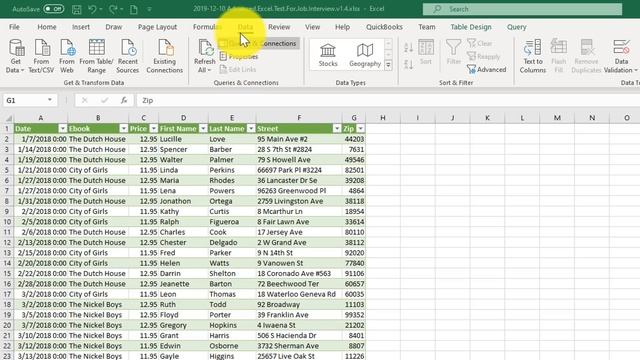Switch to the Insert tab
Viewport: 640px width, 360px height.
81,27
